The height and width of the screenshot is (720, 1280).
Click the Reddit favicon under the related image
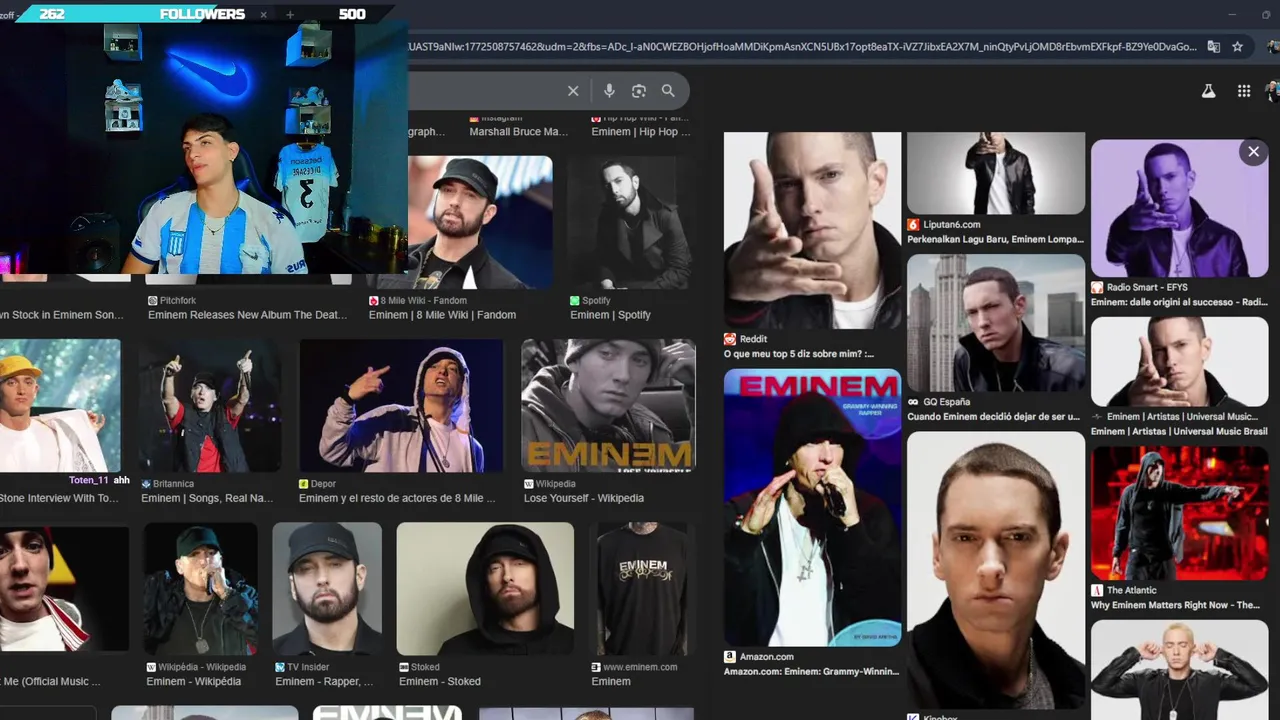730,339
